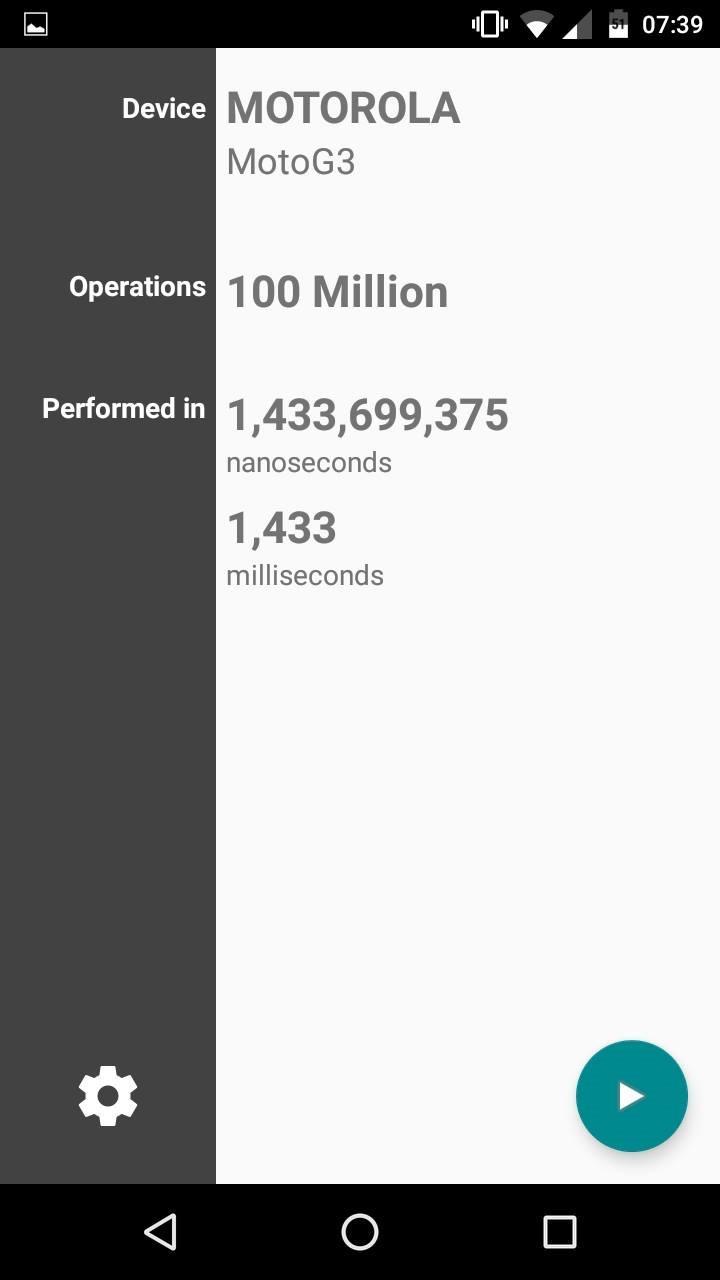Tap the vibrate mode status icon

pos(490,24)
